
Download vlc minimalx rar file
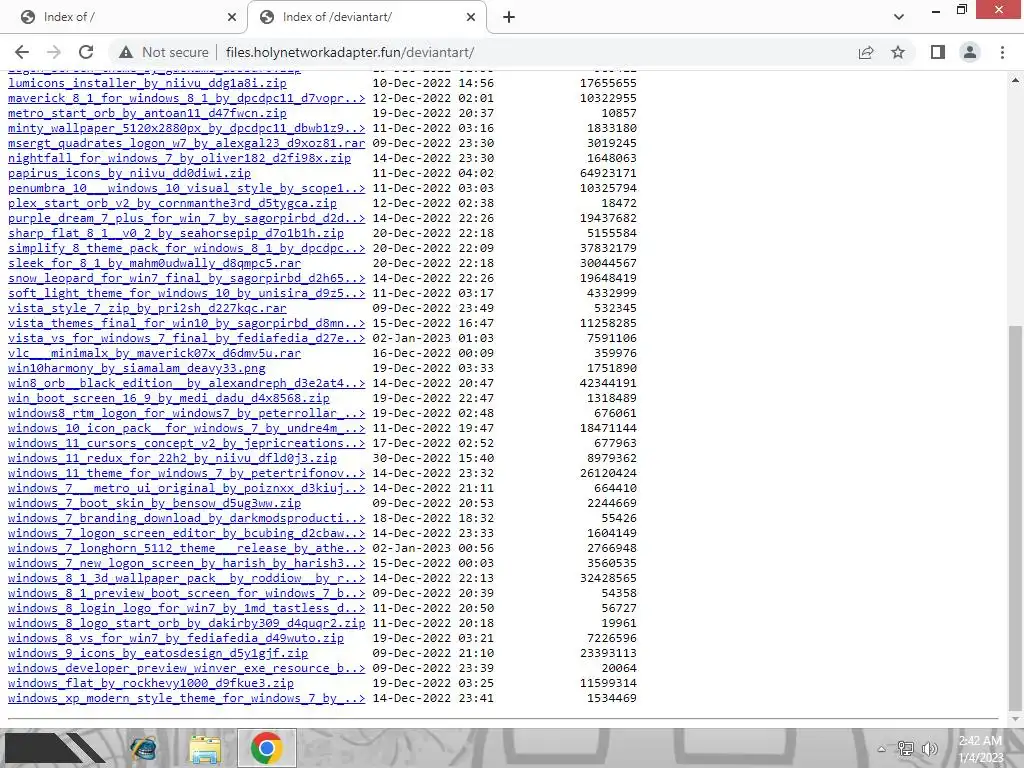click(x=154, y=353)
